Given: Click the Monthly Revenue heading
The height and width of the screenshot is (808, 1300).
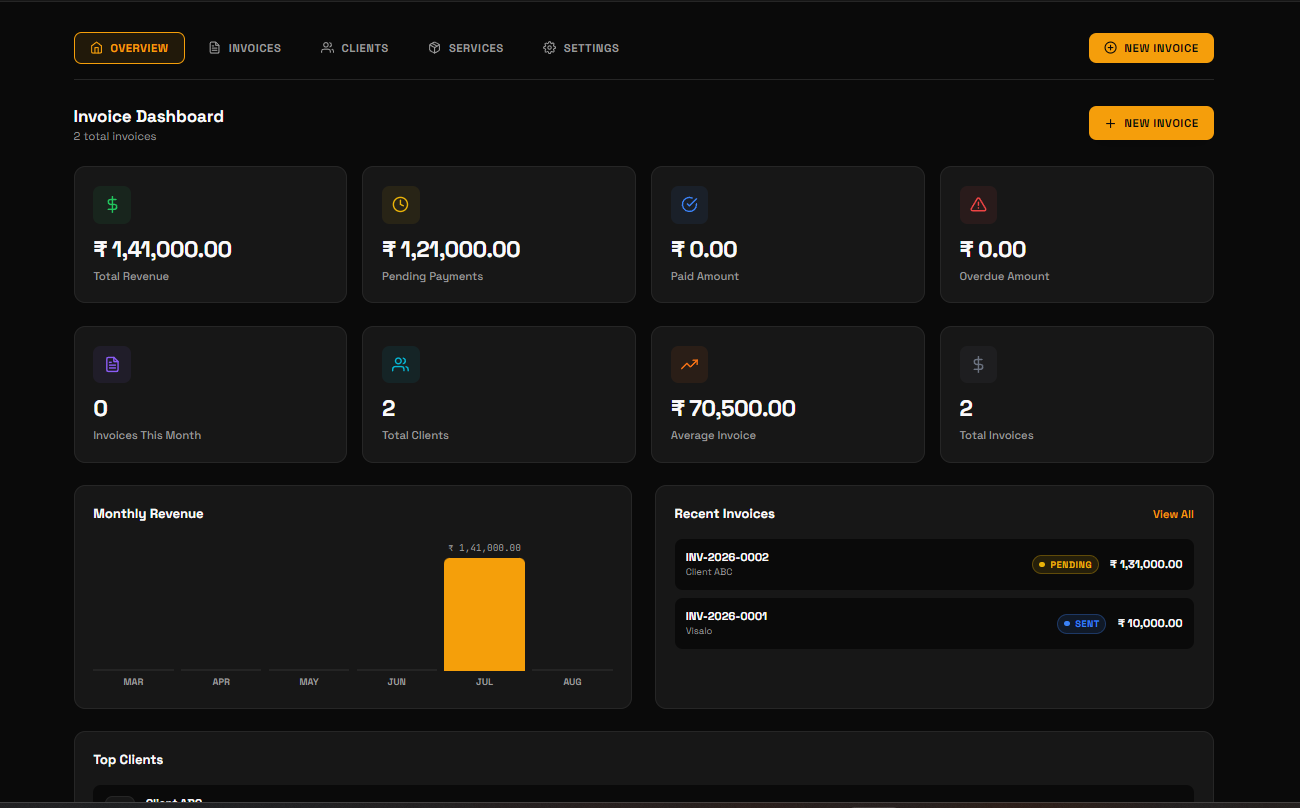Looking at the screenshot, I should [148, 514].
